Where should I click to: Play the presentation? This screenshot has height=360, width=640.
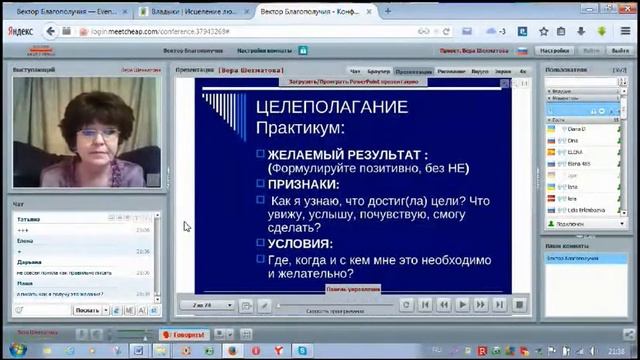point(462,304)
